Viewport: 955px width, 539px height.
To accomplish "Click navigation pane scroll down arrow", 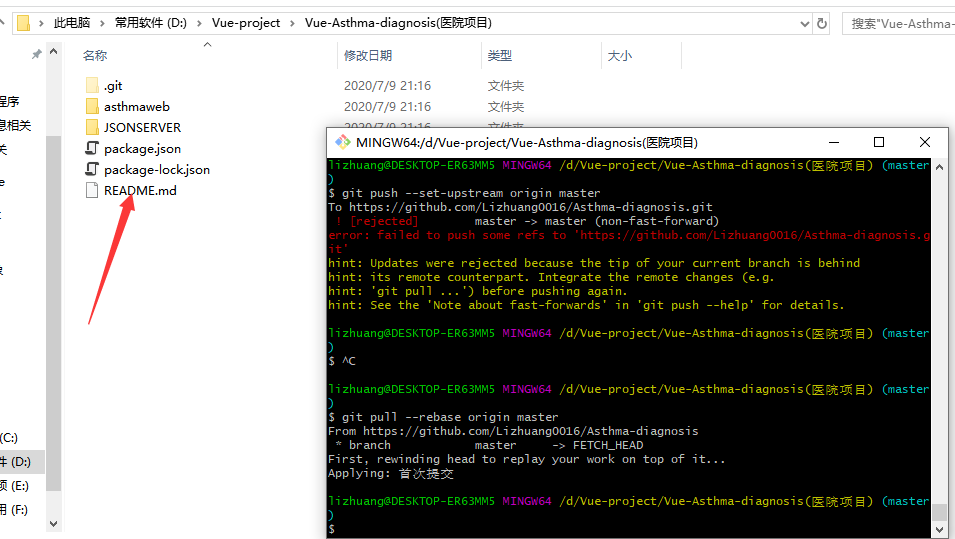I will [x=54, y=524].
